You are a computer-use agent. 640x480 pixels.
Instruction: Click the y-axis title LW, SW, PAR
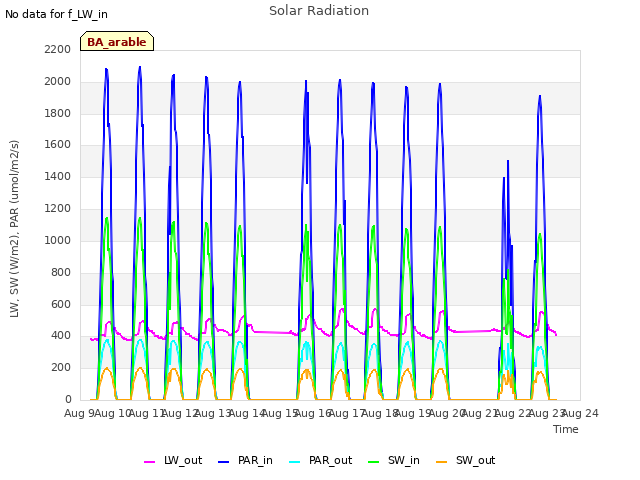click(x=14, y=229)
